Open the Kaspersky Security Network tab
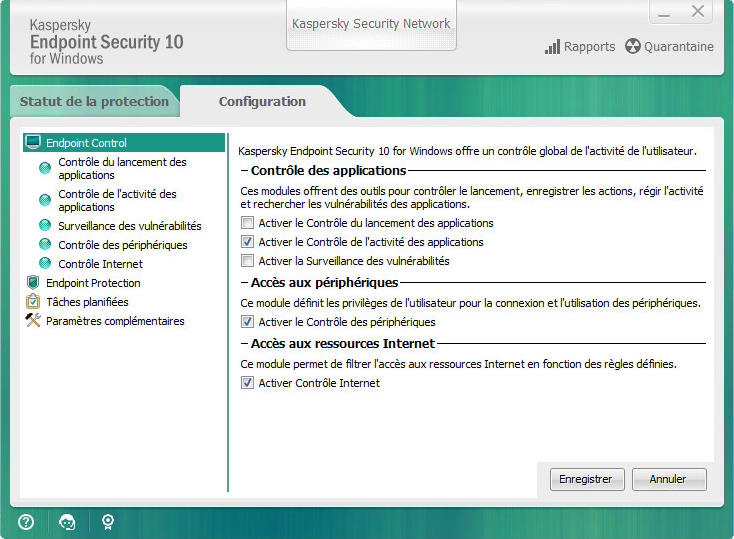The width and height of the screenshot is (734, 539). [371, 24]
